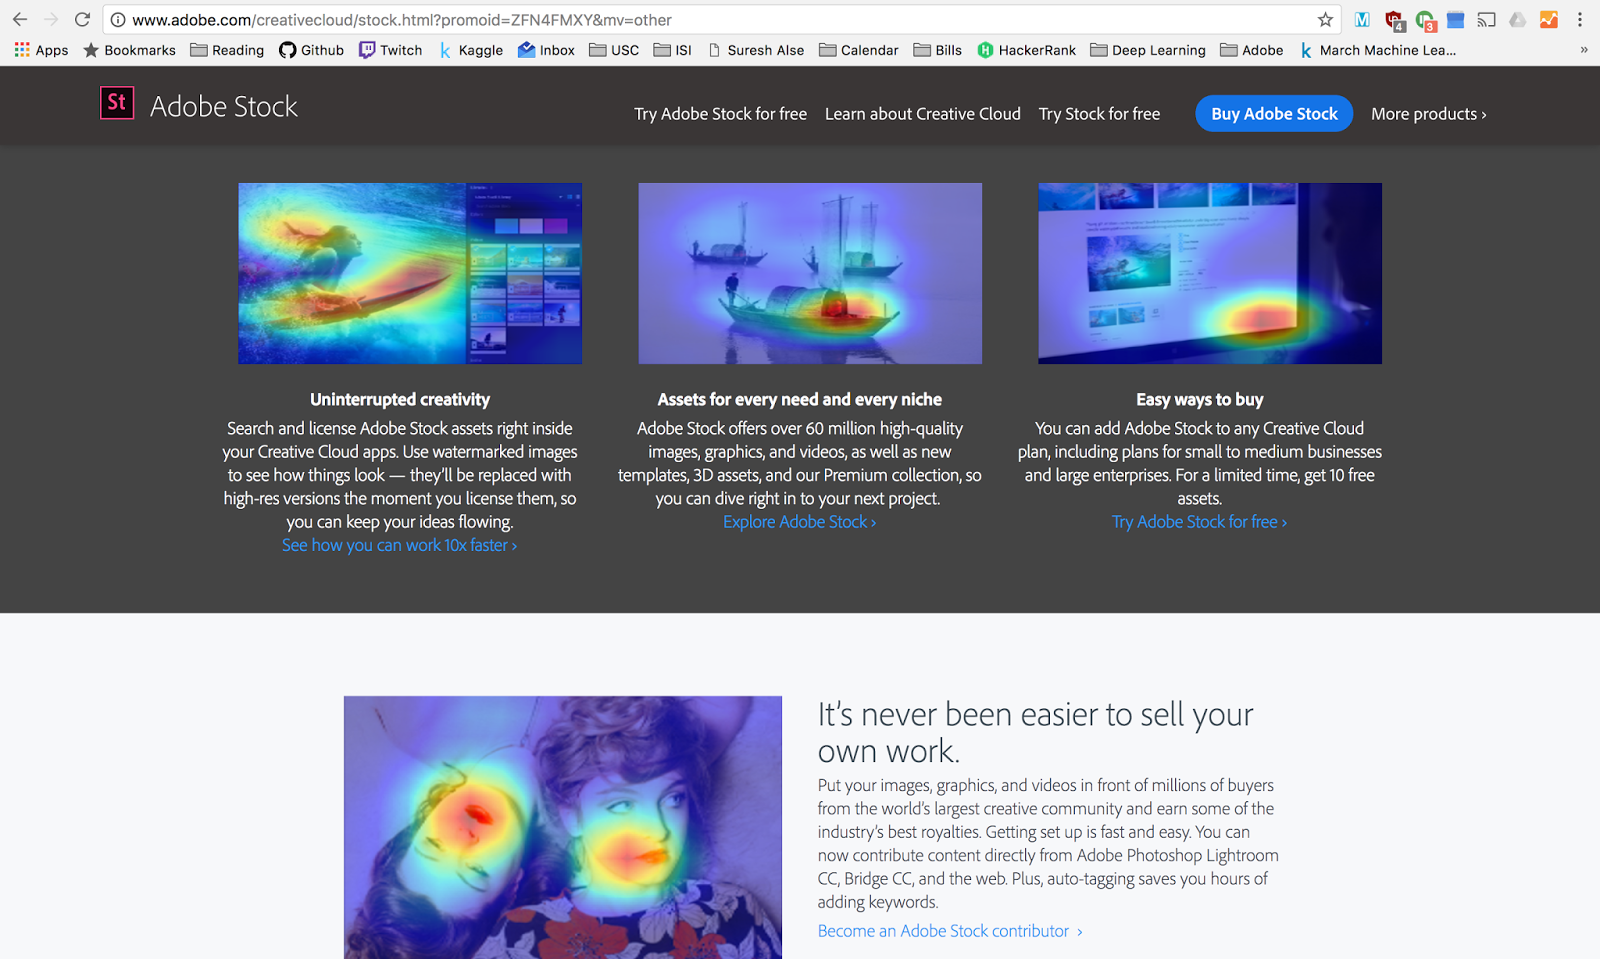1600x959 pixels.
Task: Open the Kaggle bookmark
Action: tap(471, 50)
